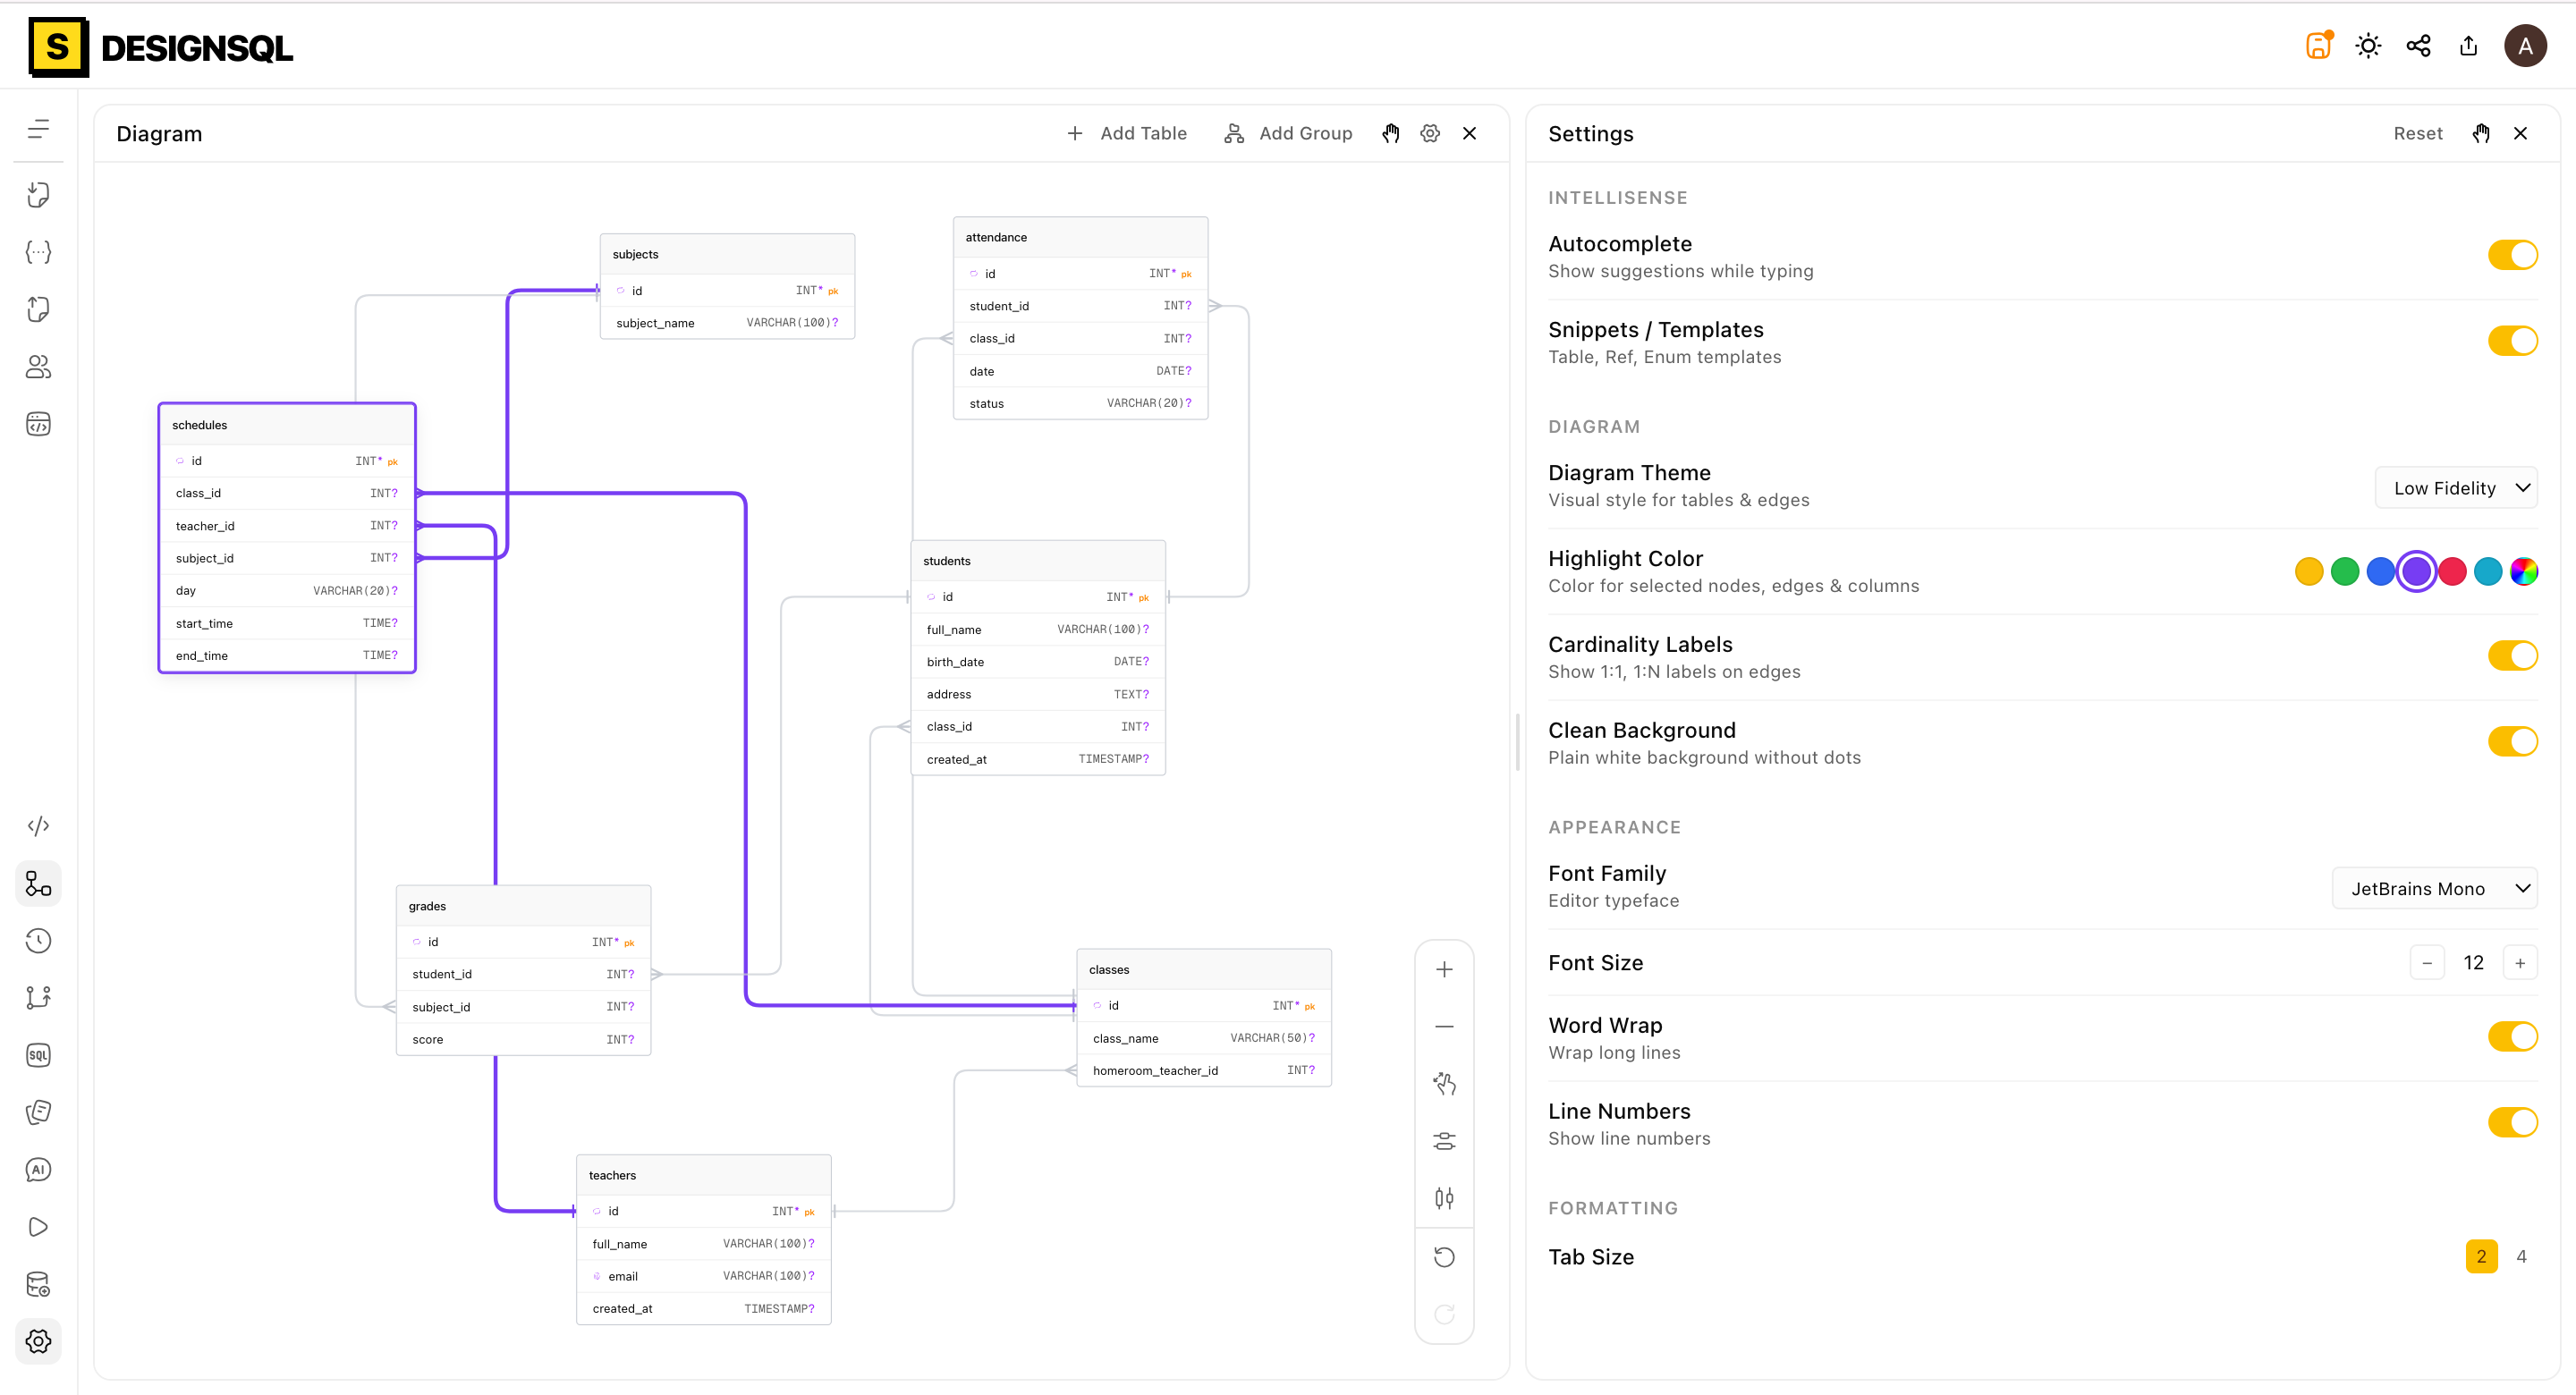
Task: Open the version branch sidebar icon
Action: tap(38, 998)
